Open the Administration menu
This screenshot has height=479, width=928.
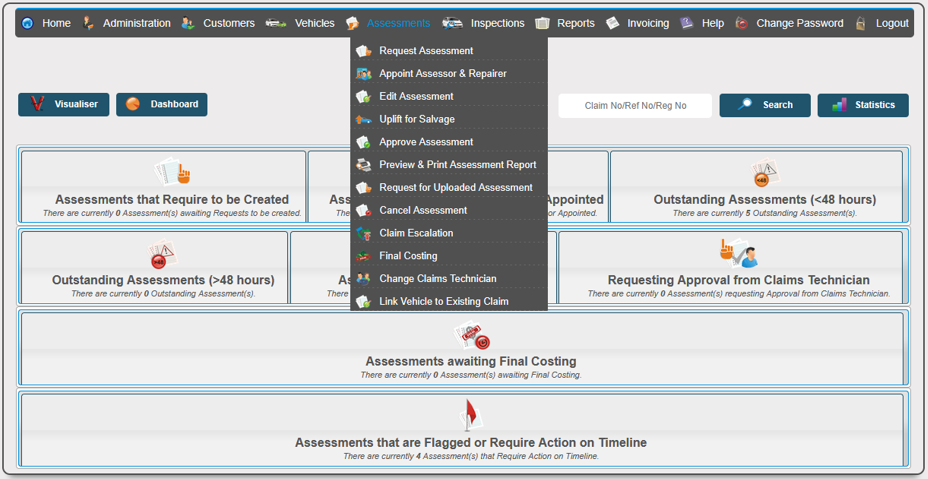coord(137,23)
